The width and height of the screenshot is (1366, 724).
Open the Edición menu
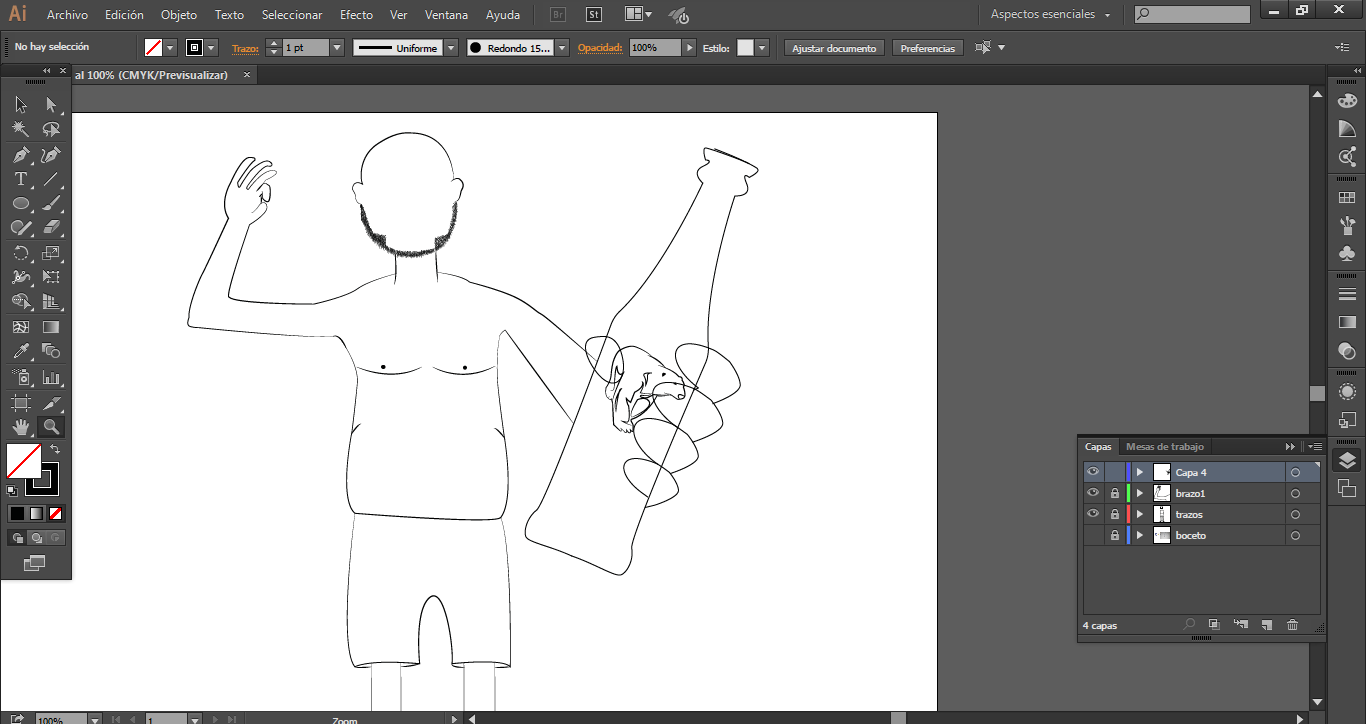click(124, 15)
